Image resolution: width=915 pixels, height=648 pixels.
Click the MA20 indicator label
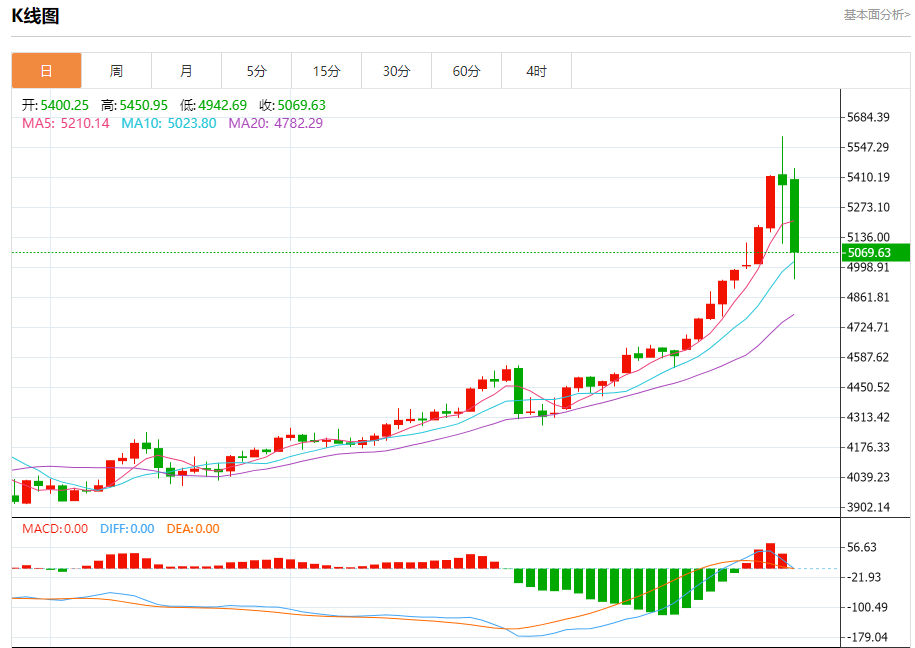pos(275,123)
